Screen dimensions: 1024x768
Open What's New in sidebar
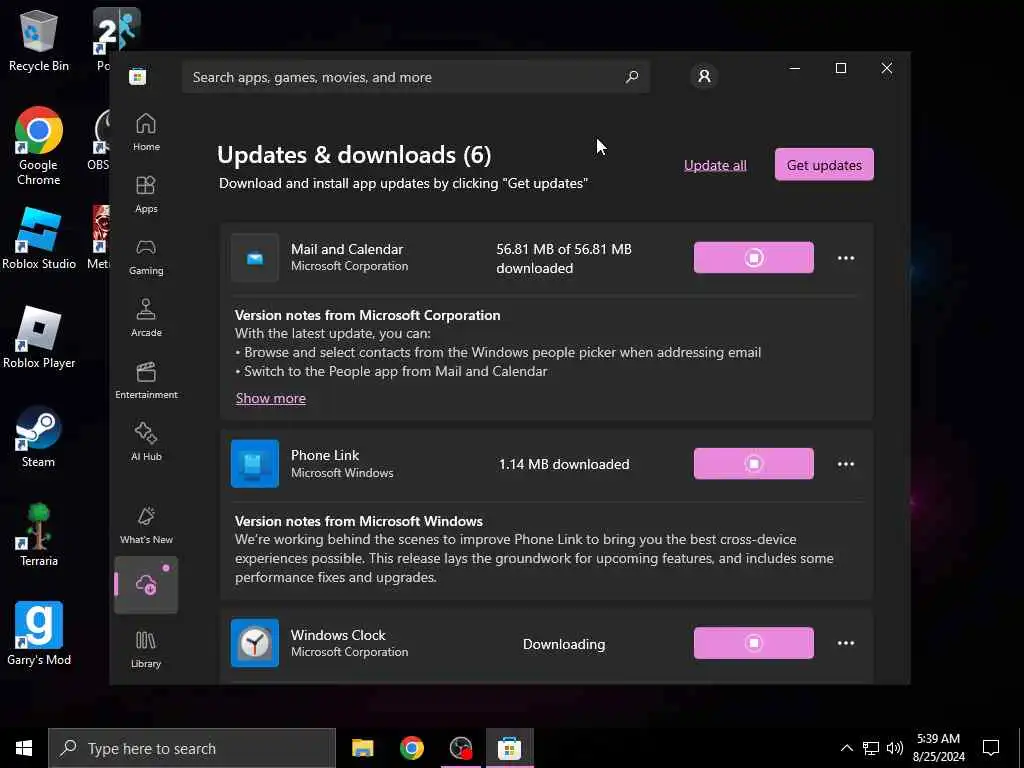(146, 525)
